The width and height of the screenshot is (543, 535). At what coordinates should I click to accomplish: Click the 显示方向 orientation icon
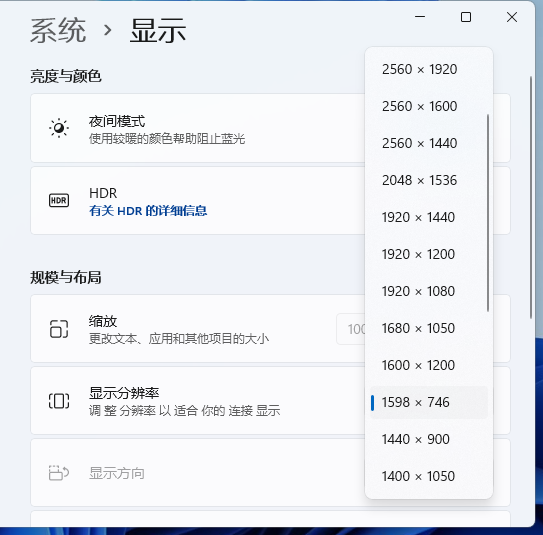click(x=59, y=473)
